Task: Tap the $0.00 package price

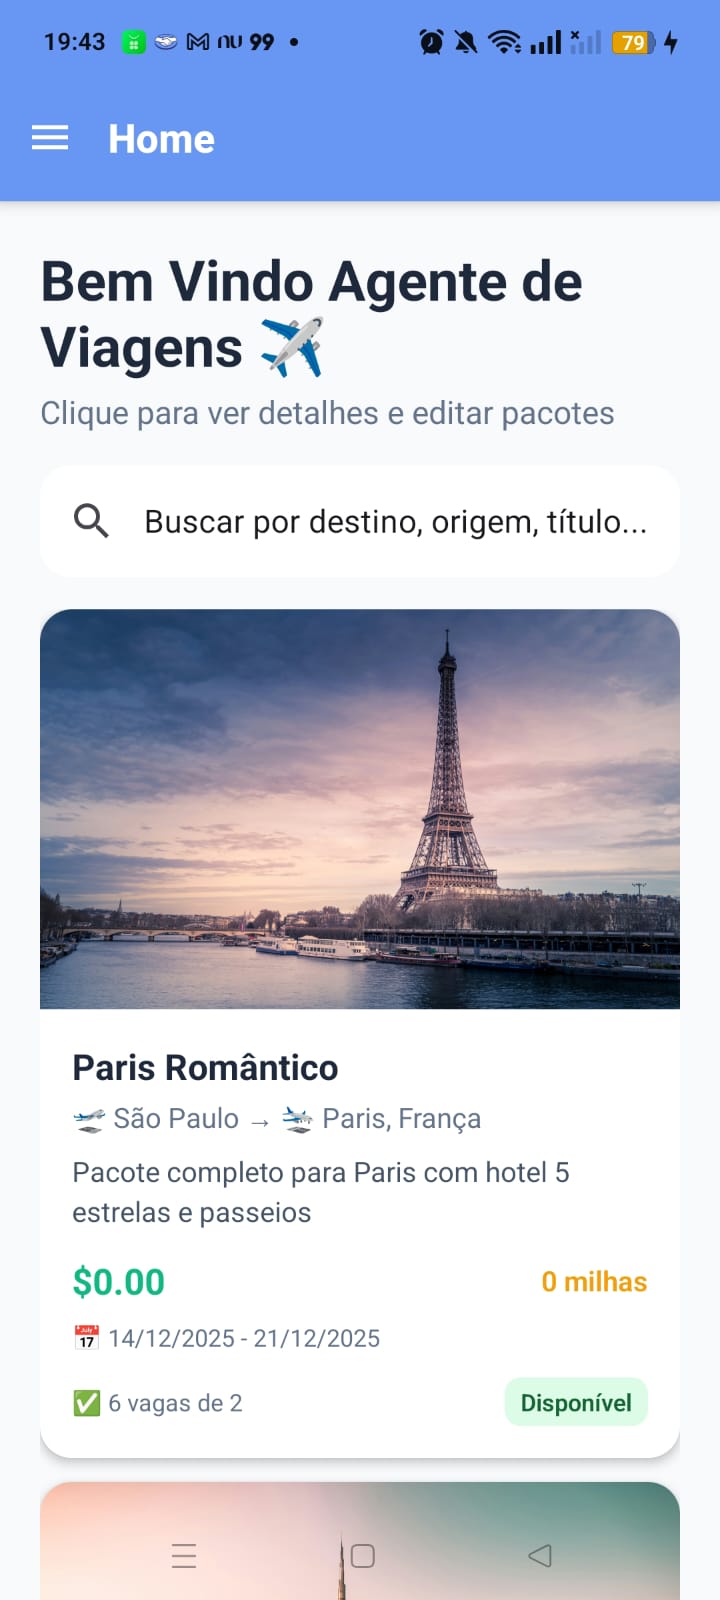Action: pyautogui.click(x=119, y=1282)
